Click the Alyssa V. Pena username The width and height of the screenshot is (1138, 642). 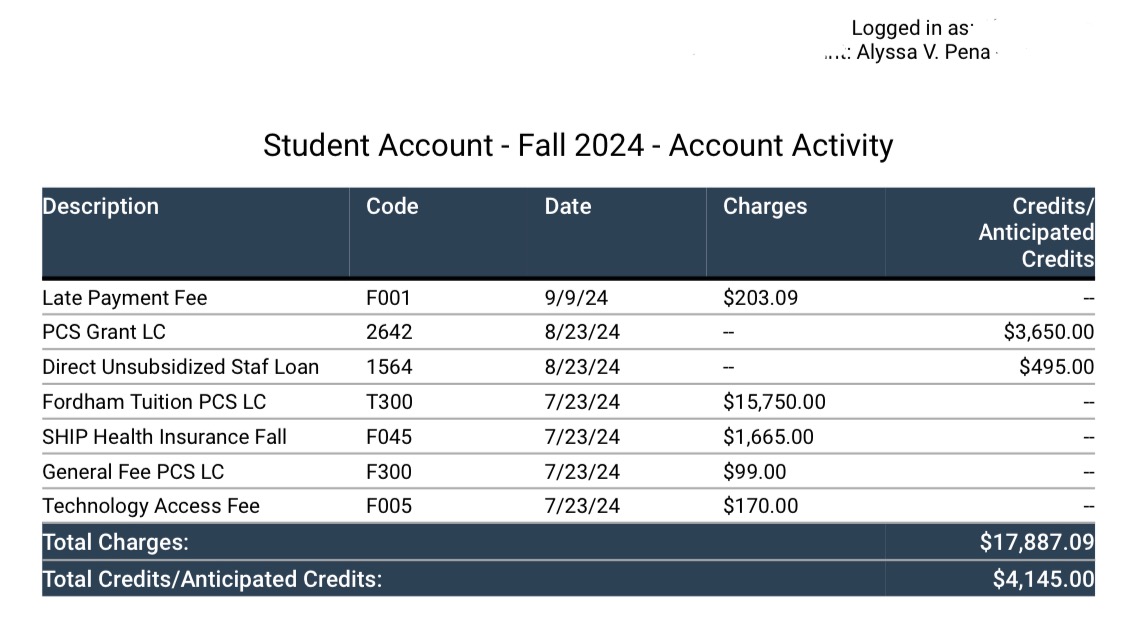(923, 52)
